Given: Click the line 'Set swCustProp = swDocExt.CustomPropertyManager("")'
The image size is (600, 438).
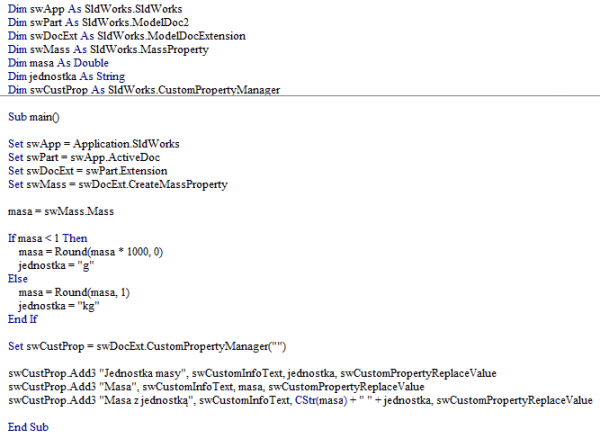Looking at the screenshot, I should 147,346.
